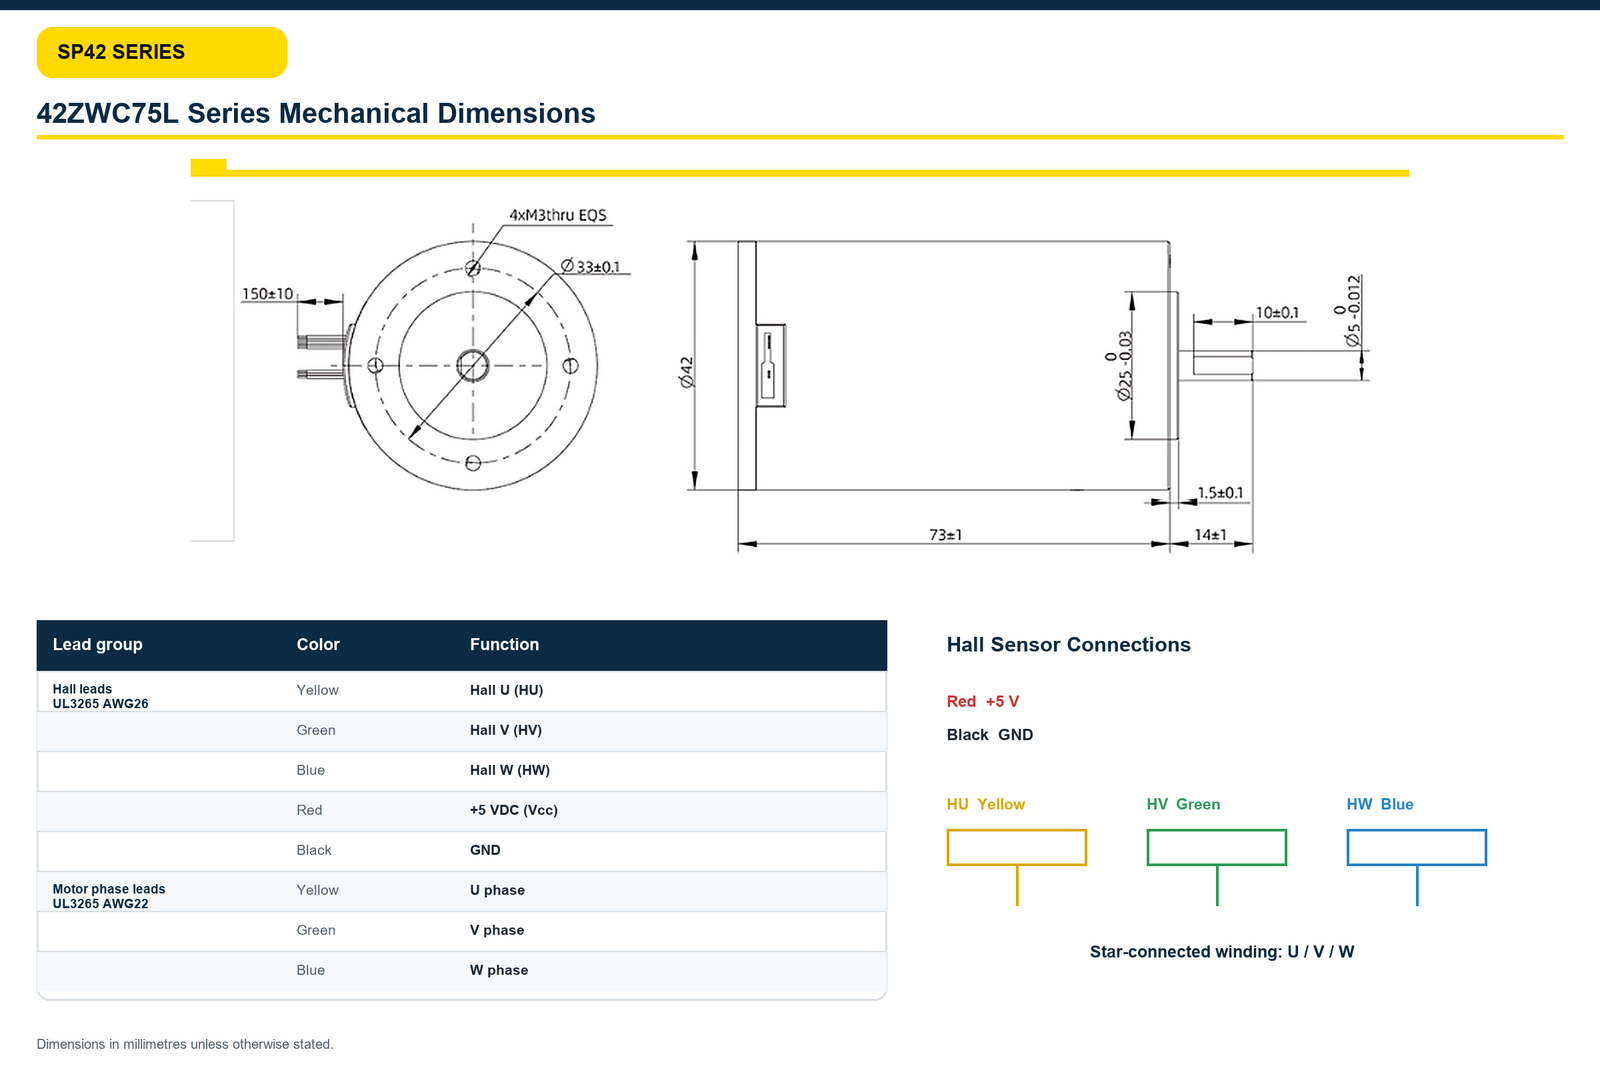Image resolution: width=1600 pixels, height=1067 pixels.
Task: Select the W phase cell
Action: click(x=498, y=970)
